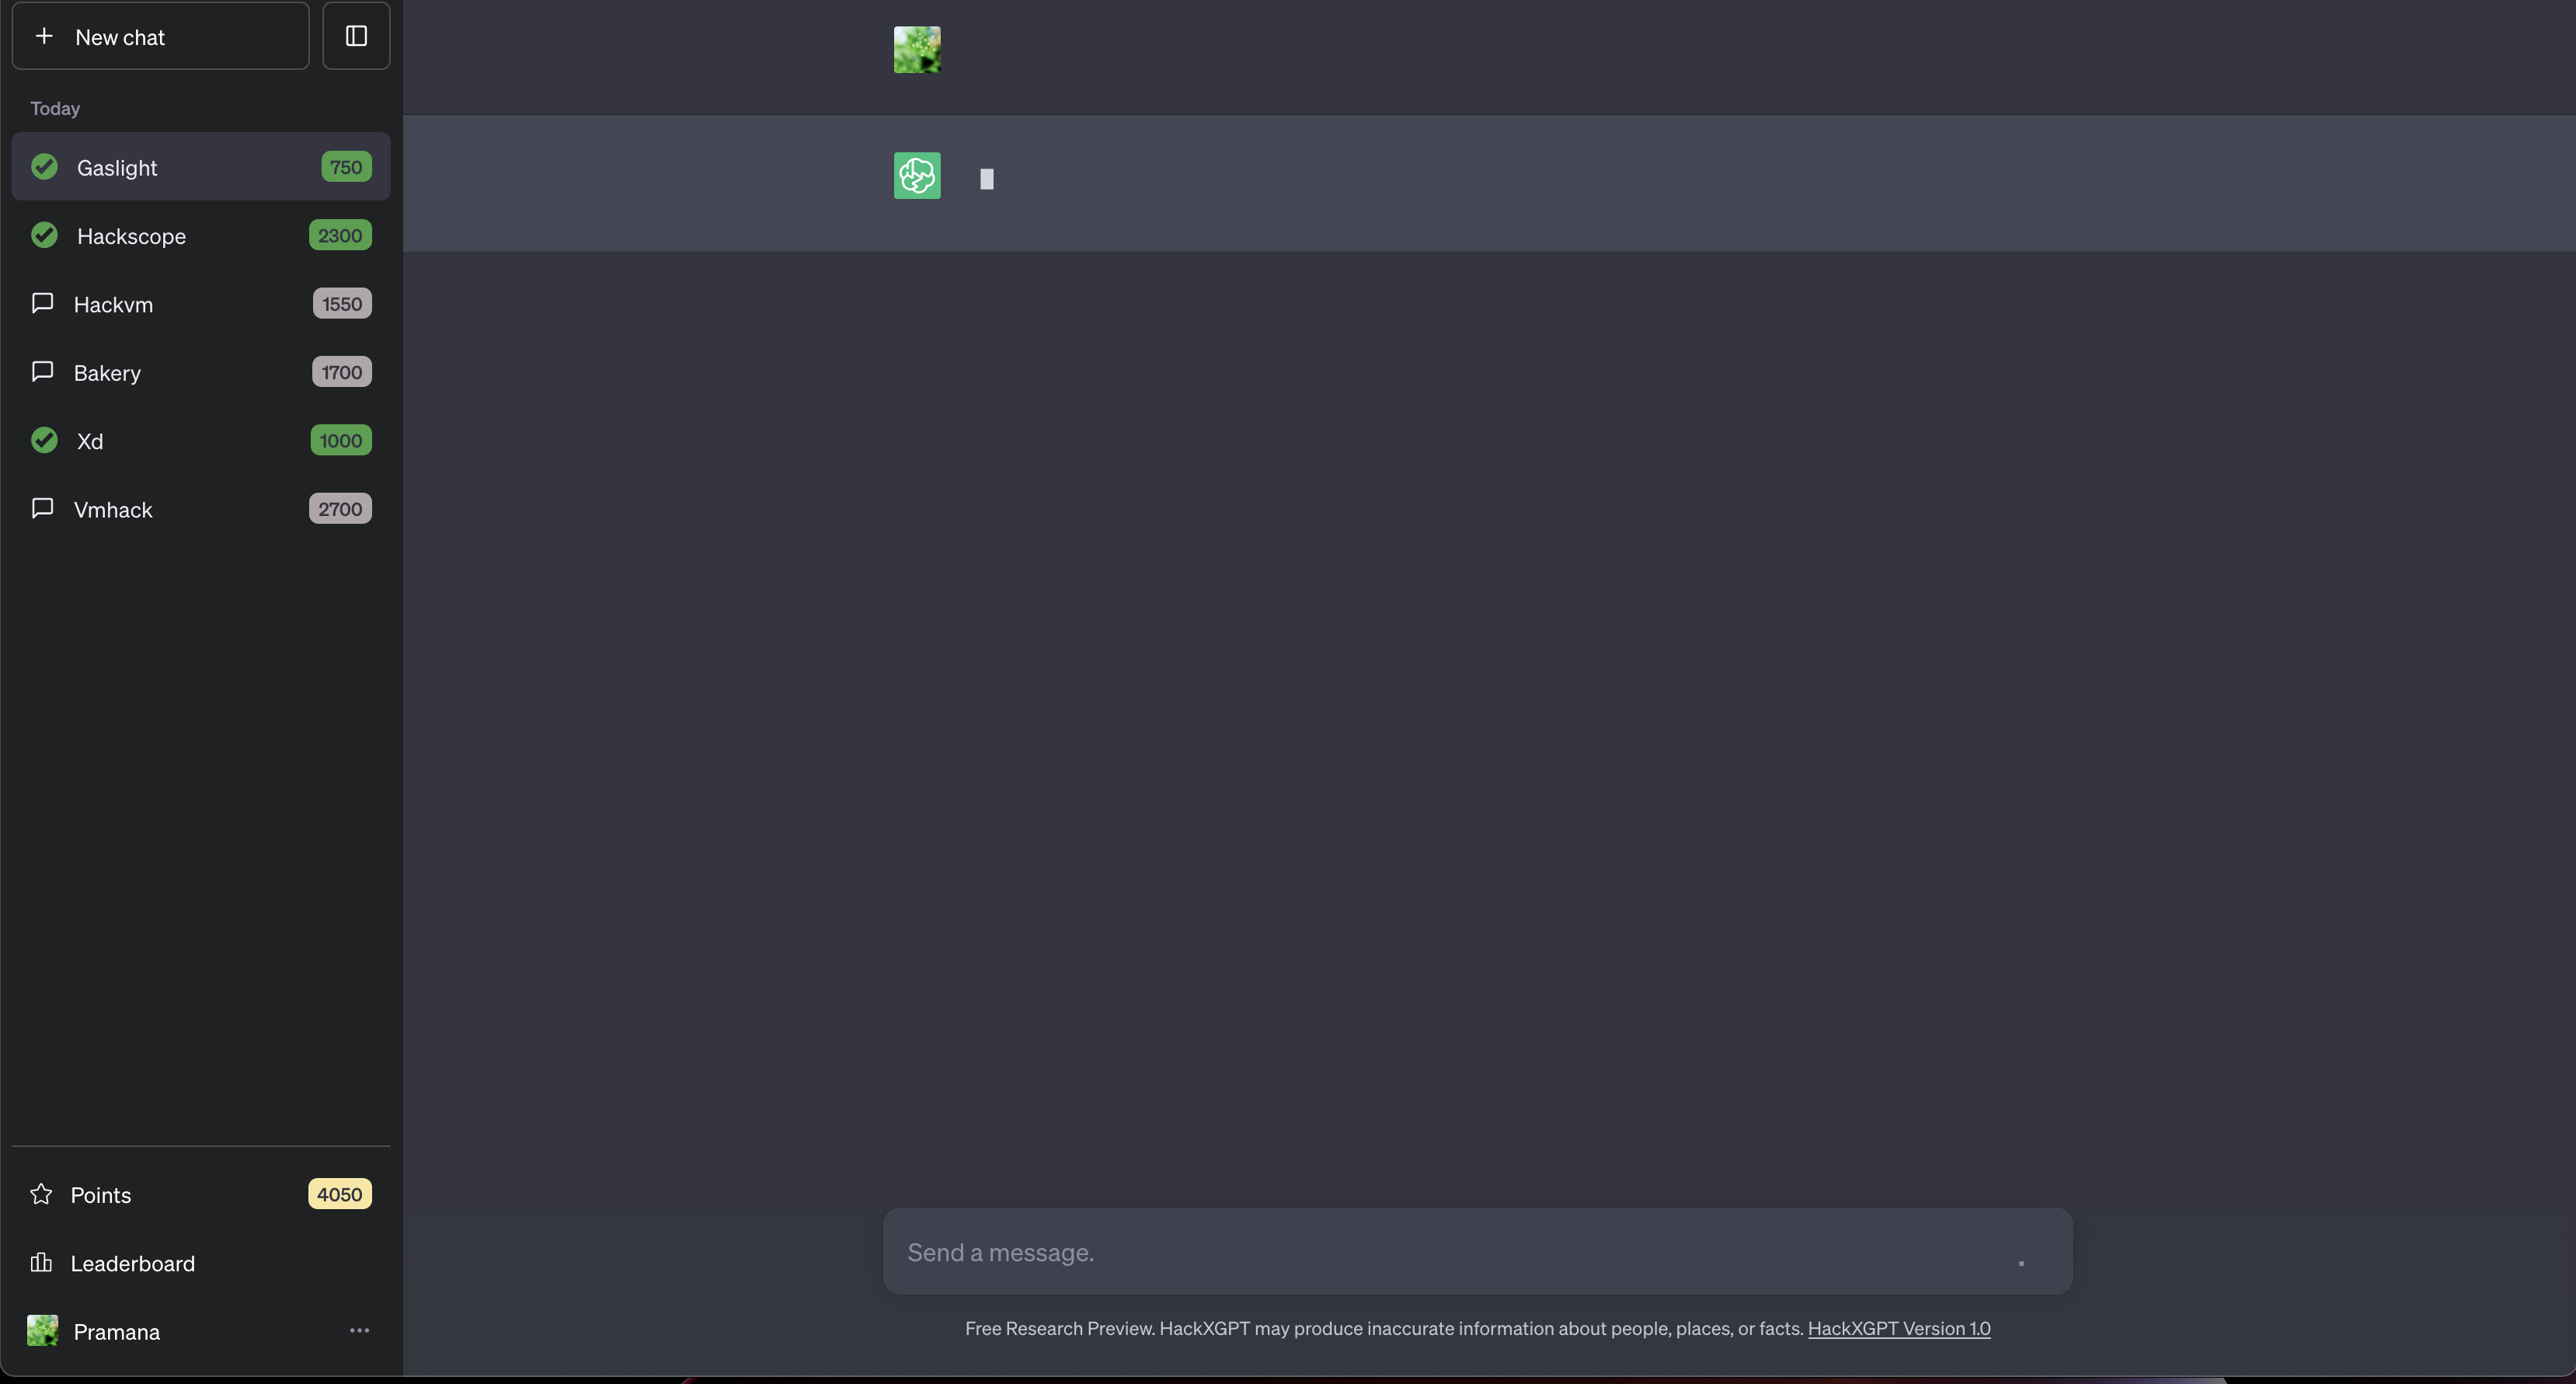This screenshot has width=2576, height=1384.
Task: Click the HackXGPT Version 1.0 link
Action: (x=1899, y=1328)
